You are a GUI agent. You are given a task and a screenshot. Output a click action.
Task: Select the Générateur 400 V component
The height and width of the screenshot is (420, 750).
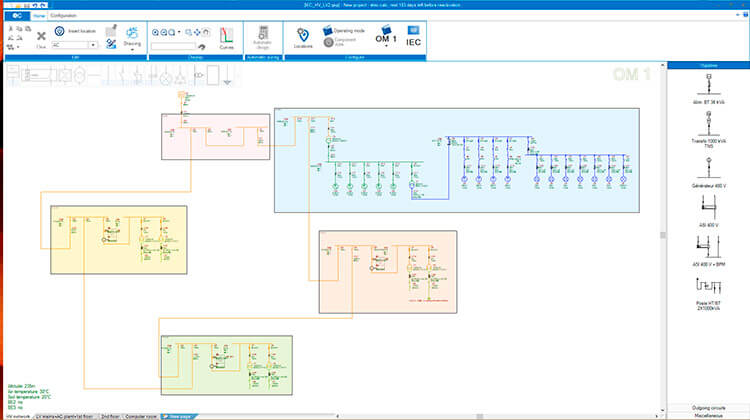click(x=709, y=172)
